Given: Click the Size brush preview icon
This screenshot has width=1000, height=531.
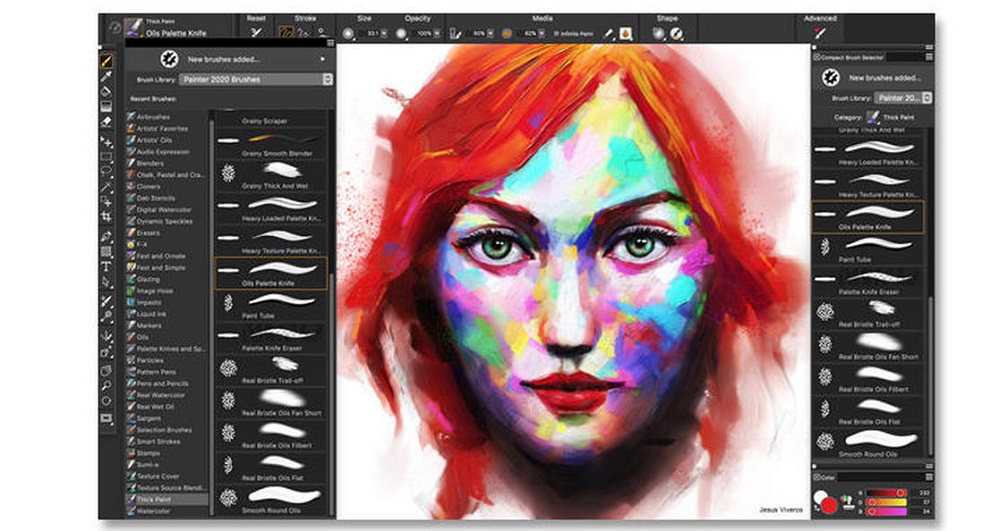Looking at the screenshot, I should [x=348, y=34].
